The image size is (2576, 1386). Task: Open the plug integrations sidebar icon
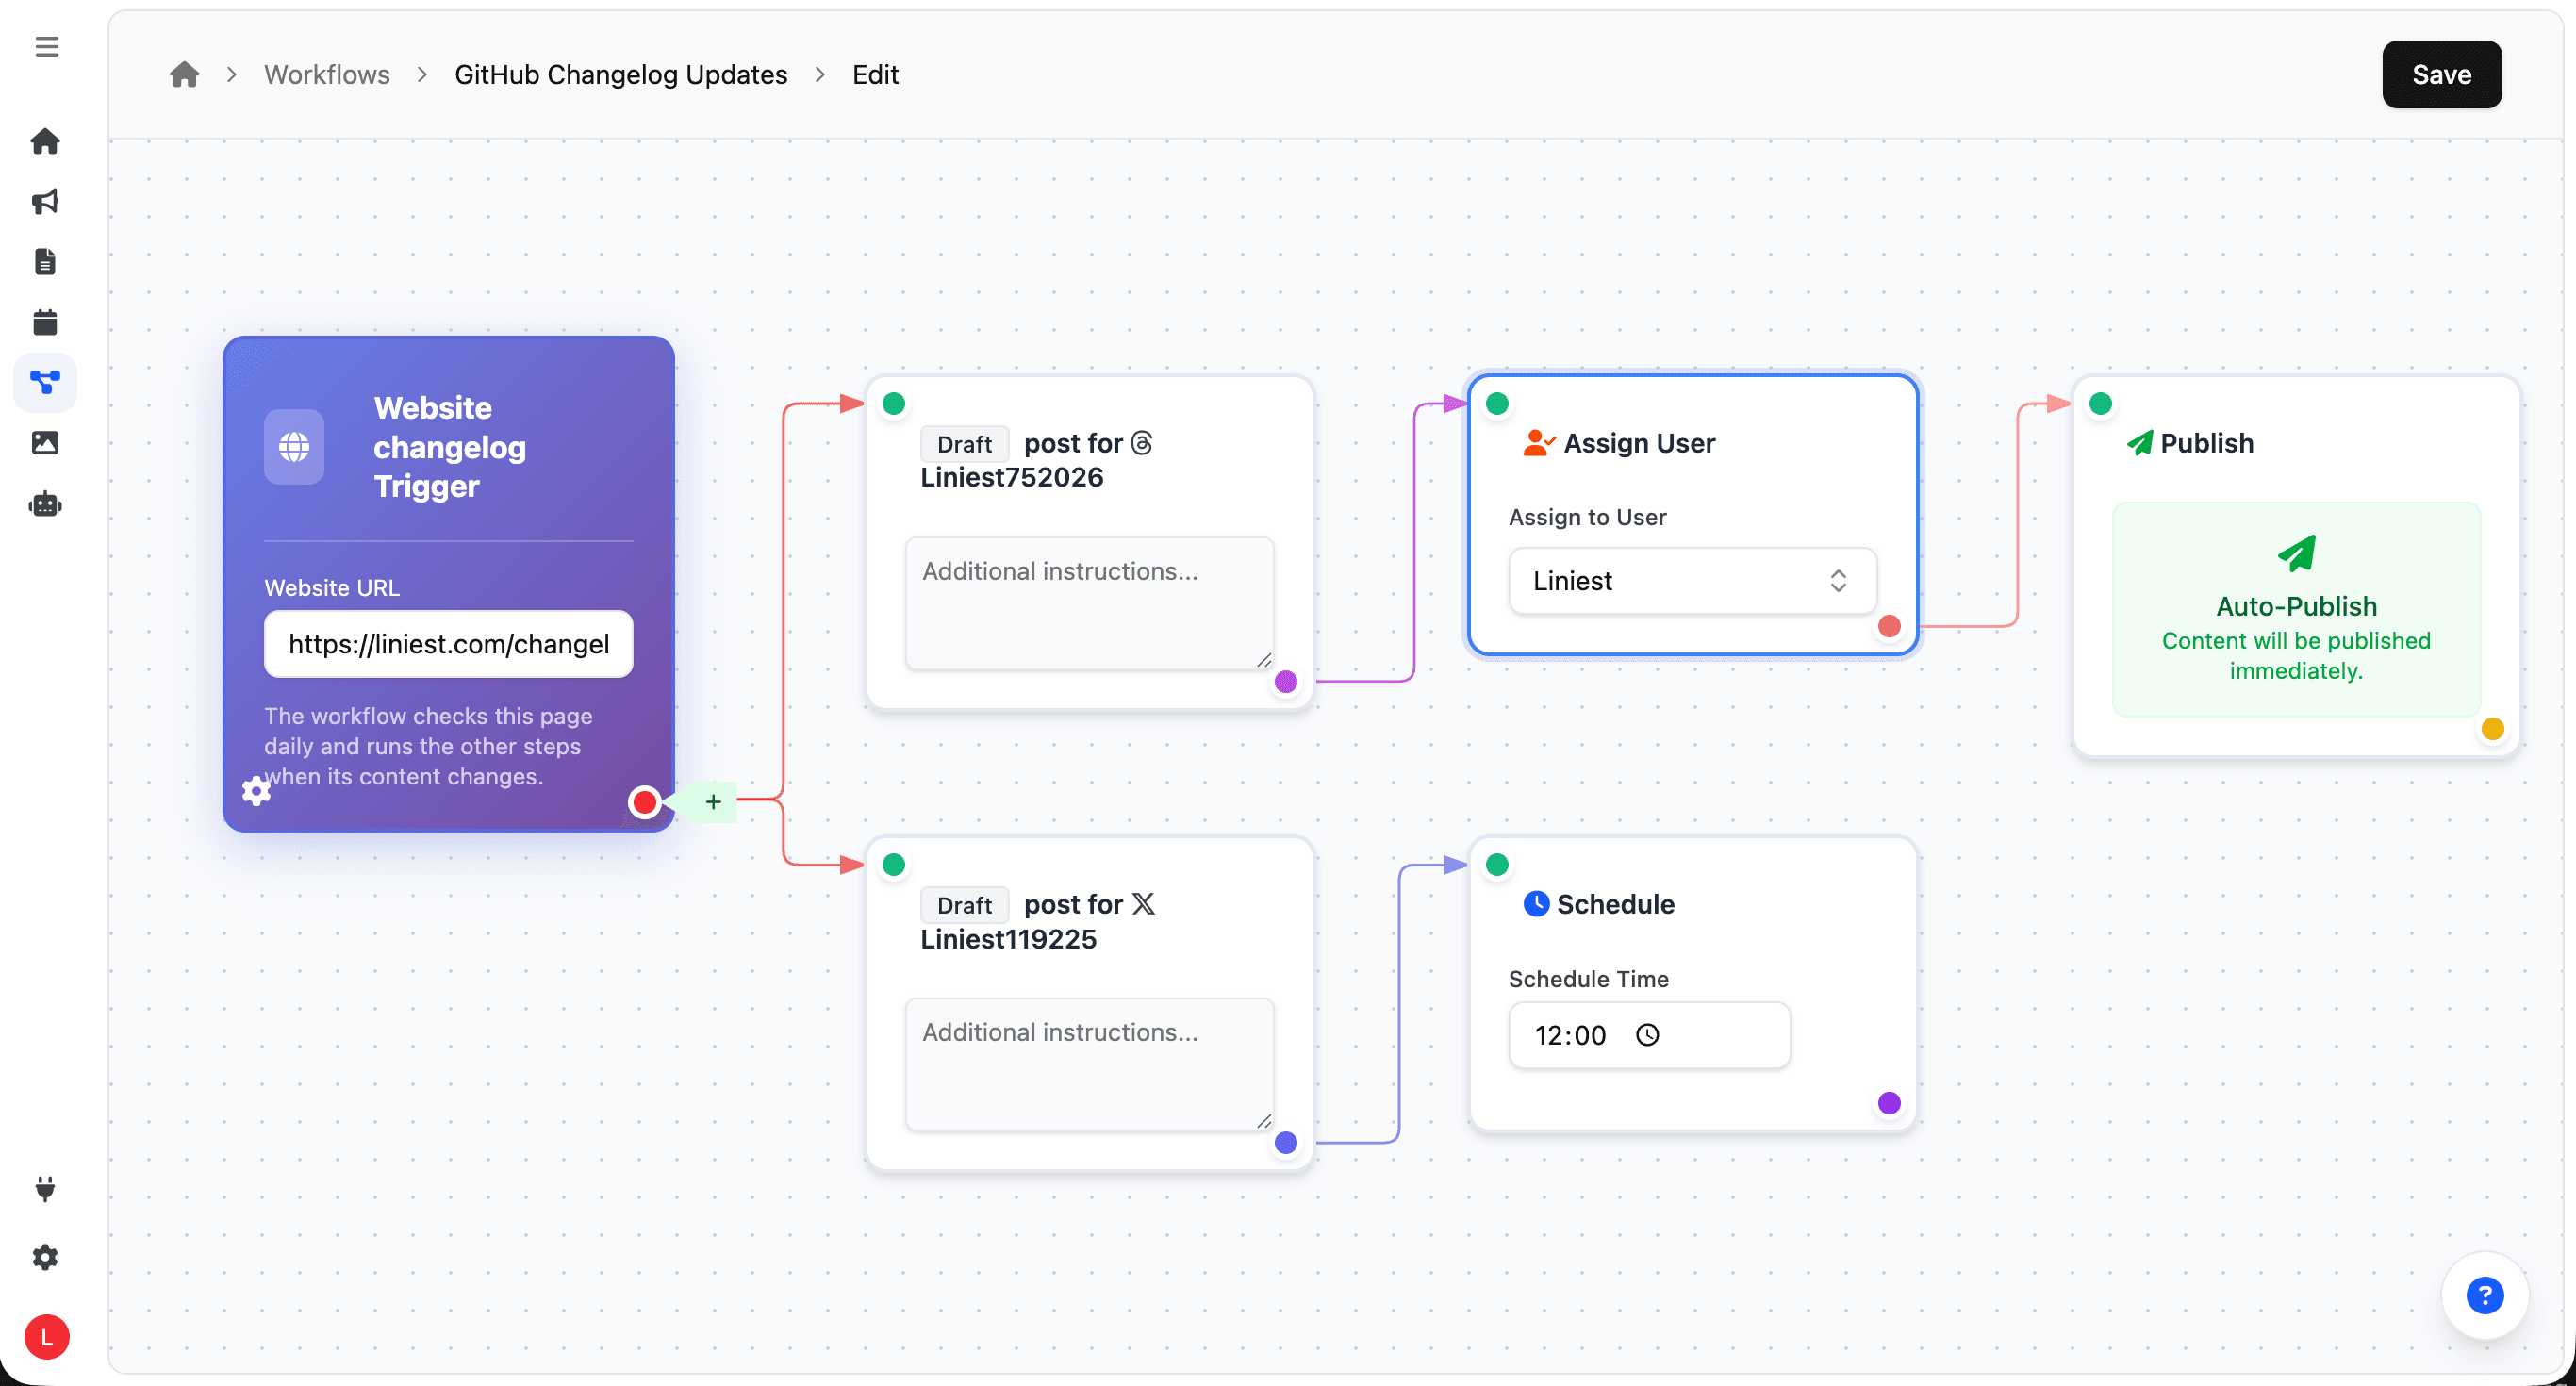click(45, 1188)
